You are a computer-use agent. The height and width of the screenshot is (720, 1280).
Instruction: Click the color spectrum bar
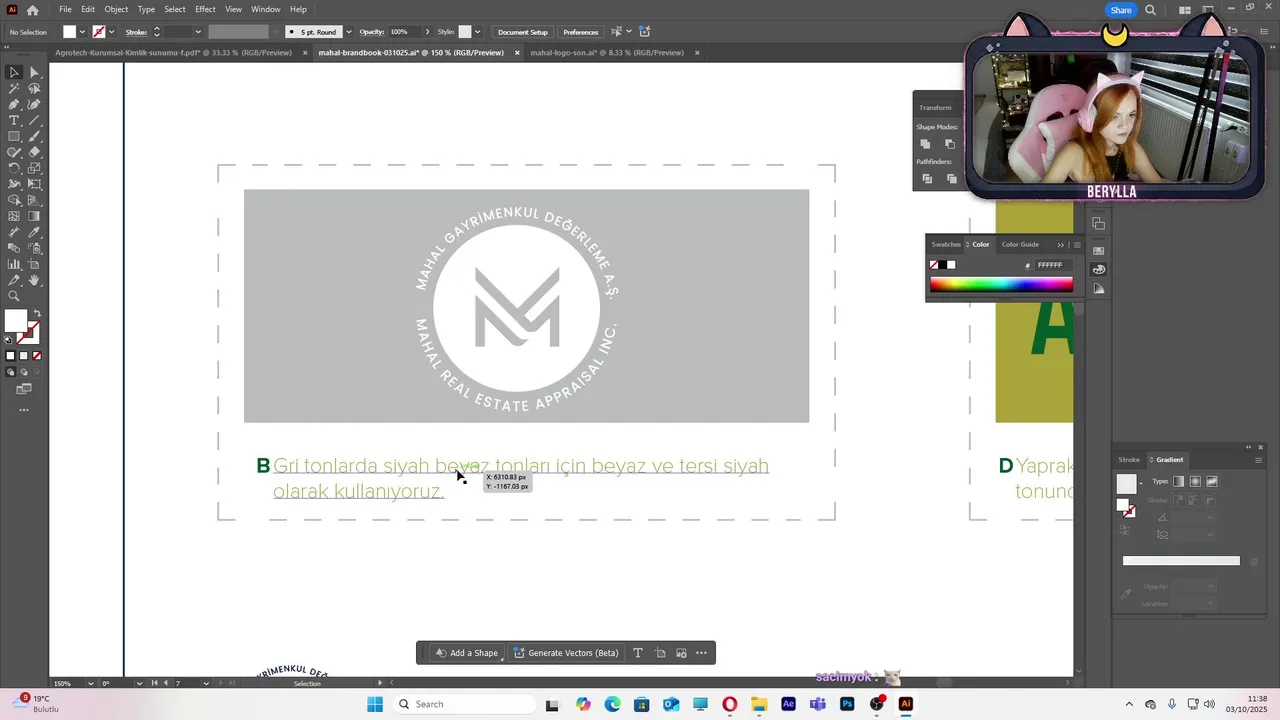click(x=1001, y=285)
